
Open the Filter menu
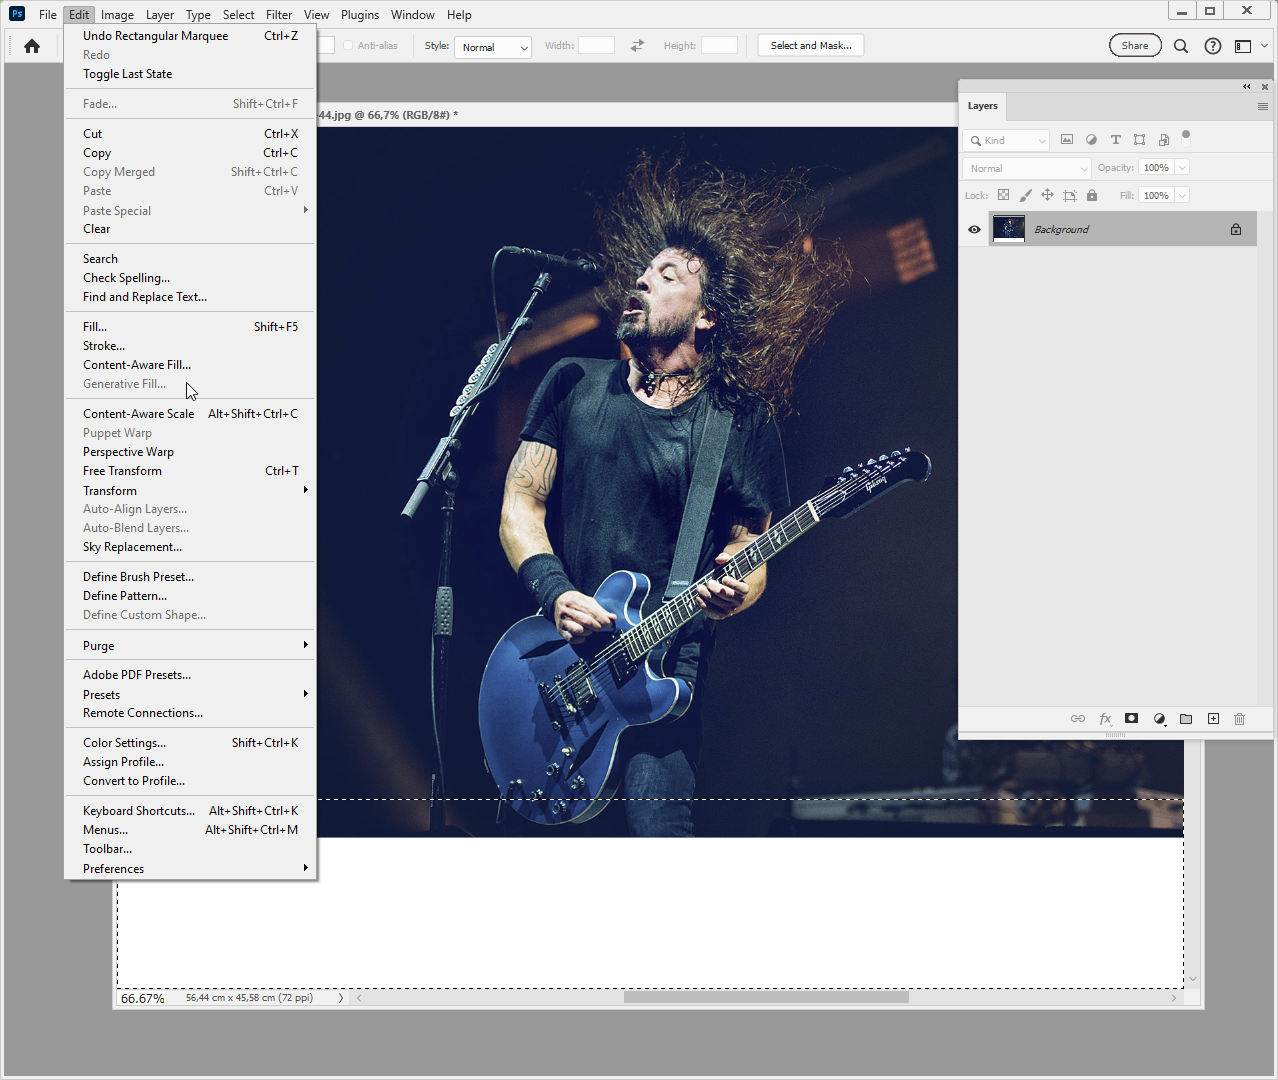(x=279, y=15)
